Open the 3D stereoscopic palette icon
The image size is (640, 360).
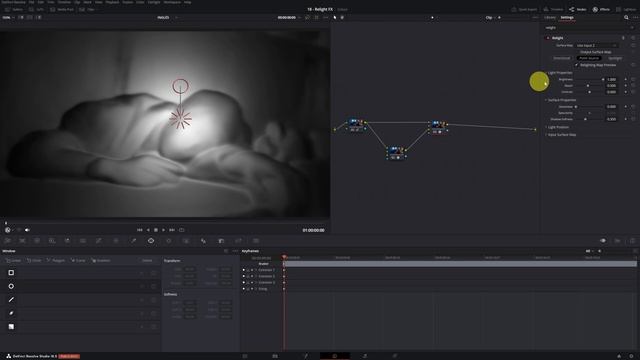point(256,241)
